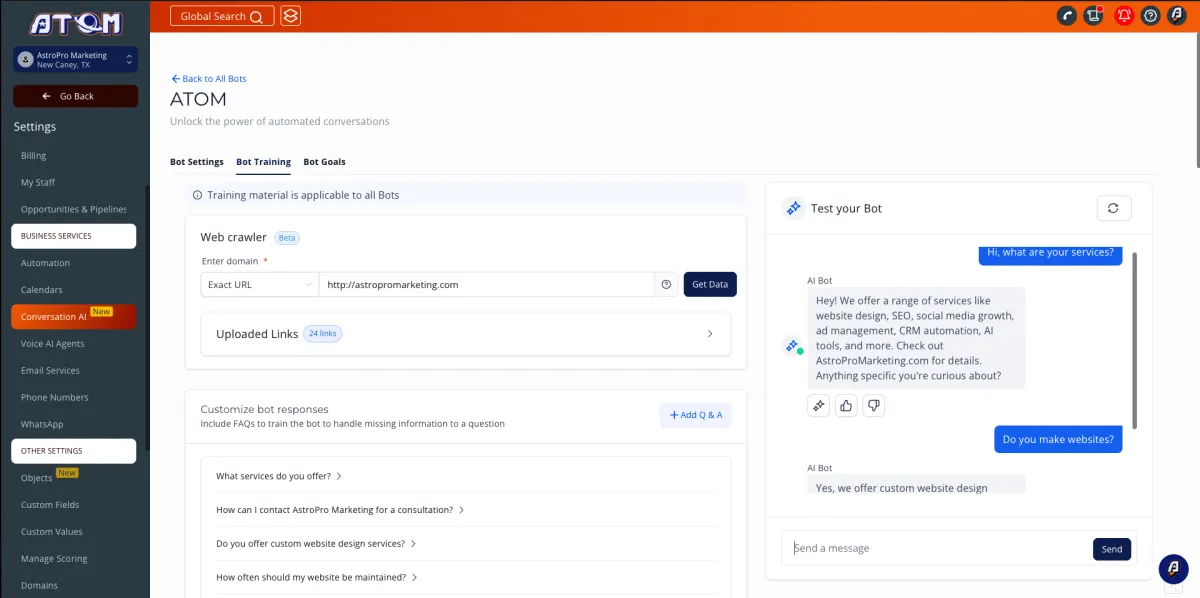Click the AI bot avatar beside first reply
The image size is (1200, 598).
[793, 346]
